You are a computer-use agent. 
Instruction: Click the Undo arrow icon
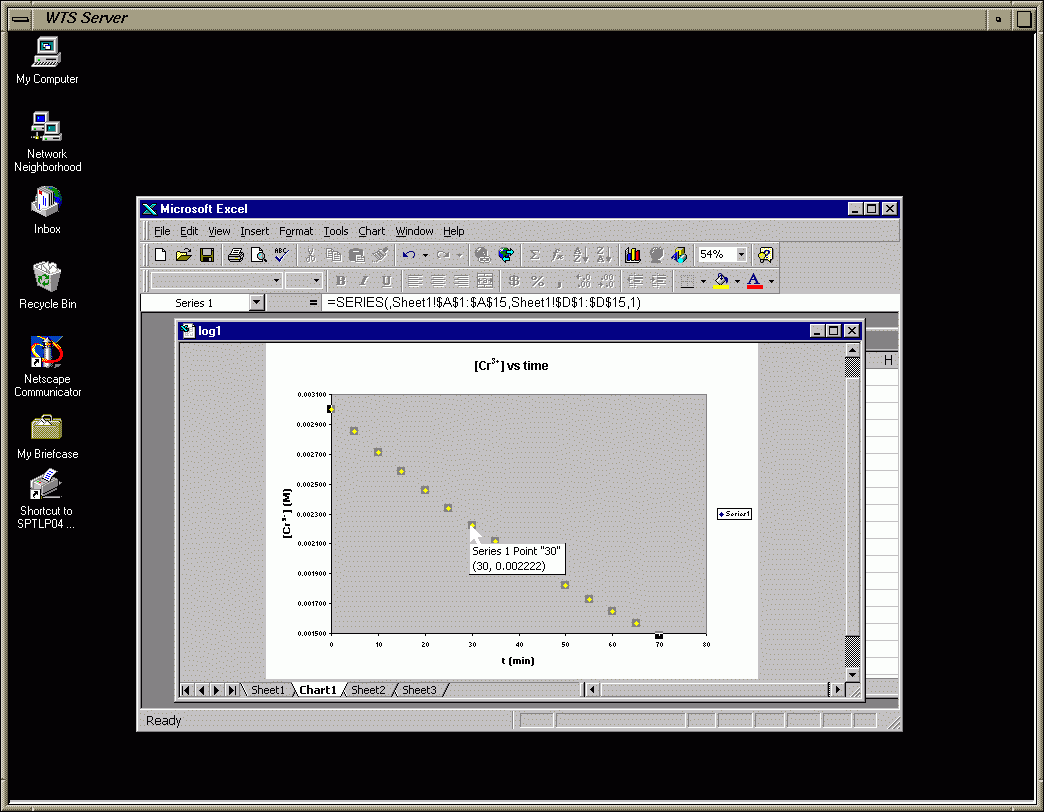pyautogui.click(x=409, y=255)
